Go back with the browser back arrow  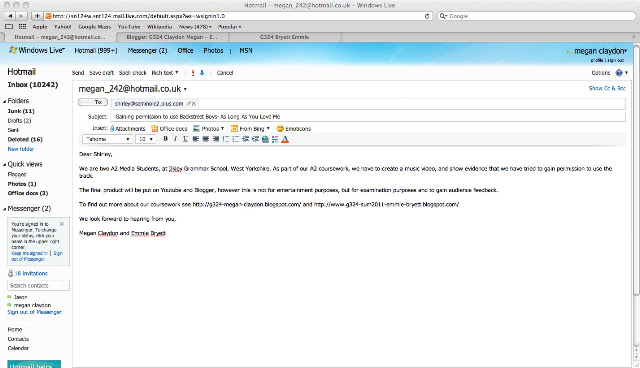click(10, 16)
